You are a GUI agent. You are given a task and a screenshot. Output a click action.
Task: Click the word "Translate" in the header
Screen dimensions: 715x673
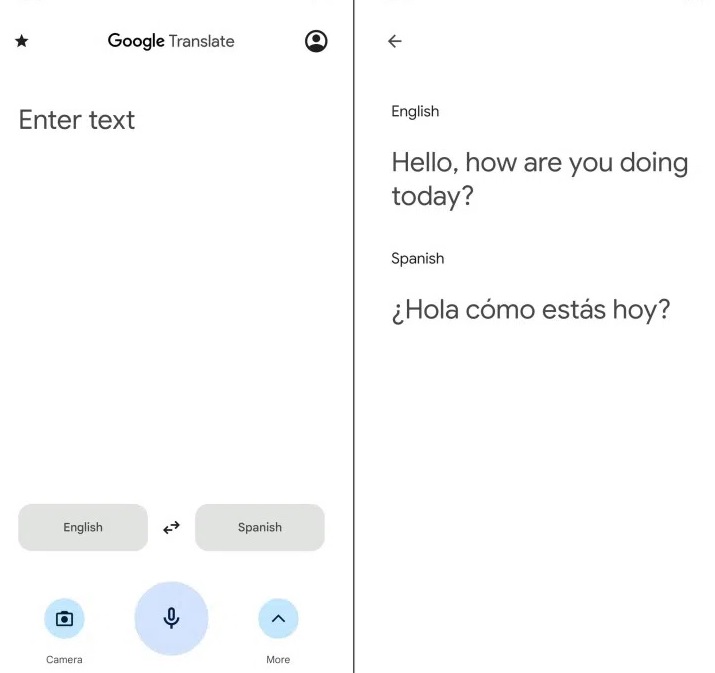tap(202, 41)
